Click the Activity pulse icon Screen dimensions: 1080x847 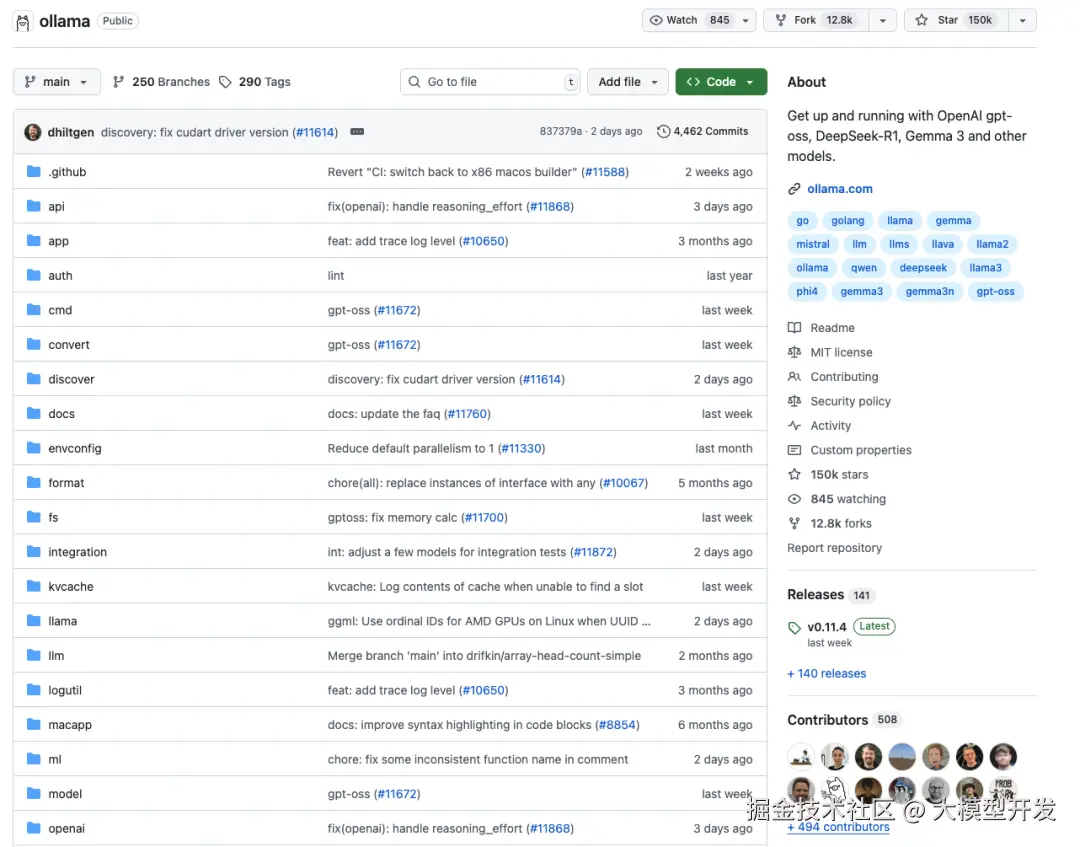[x=794, y=426]
